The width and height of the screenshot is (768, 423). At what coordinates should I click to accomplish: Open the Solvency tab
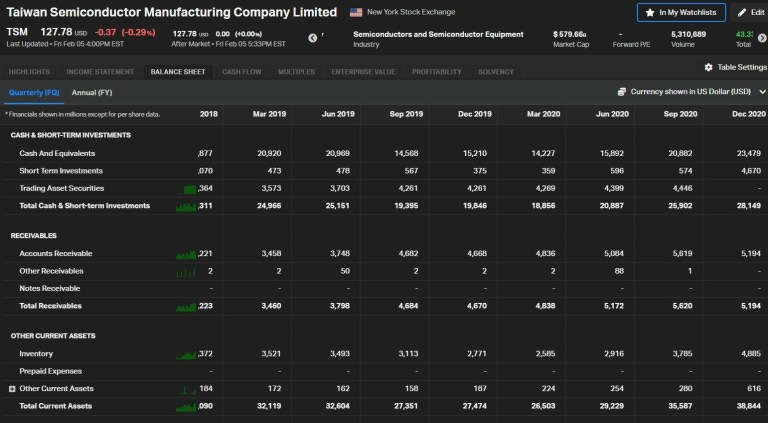click(x=496, y=71)
